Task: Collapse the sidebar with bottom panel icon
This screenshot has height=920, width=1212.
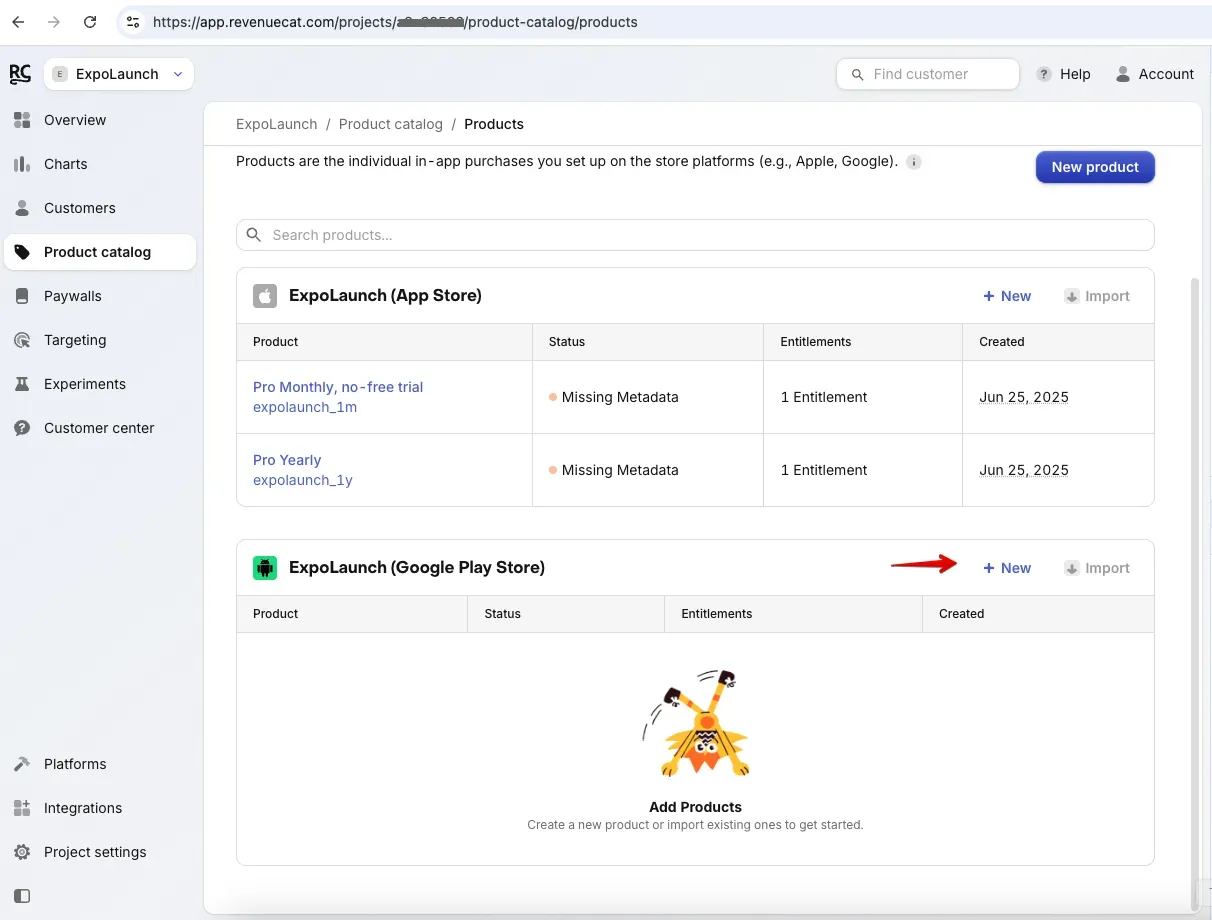Action: point(22,896)
